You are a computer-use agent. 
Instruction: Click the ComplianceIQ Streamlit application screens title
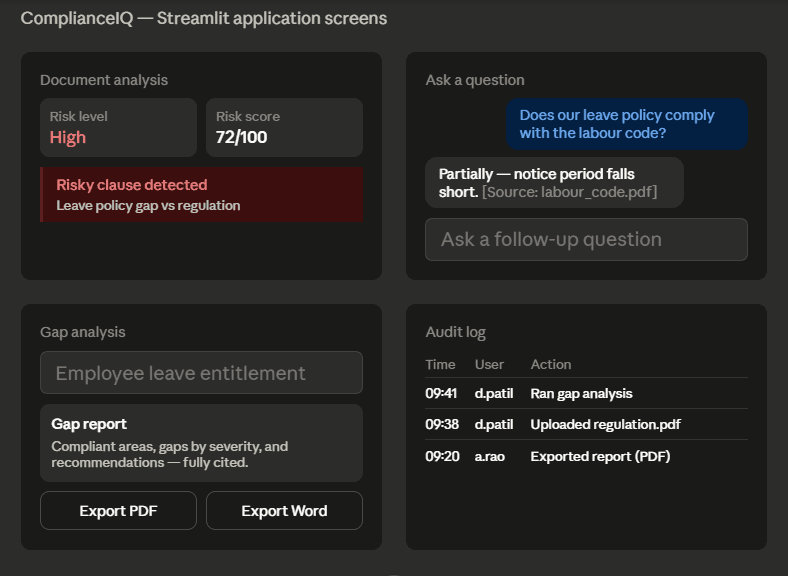204,18
